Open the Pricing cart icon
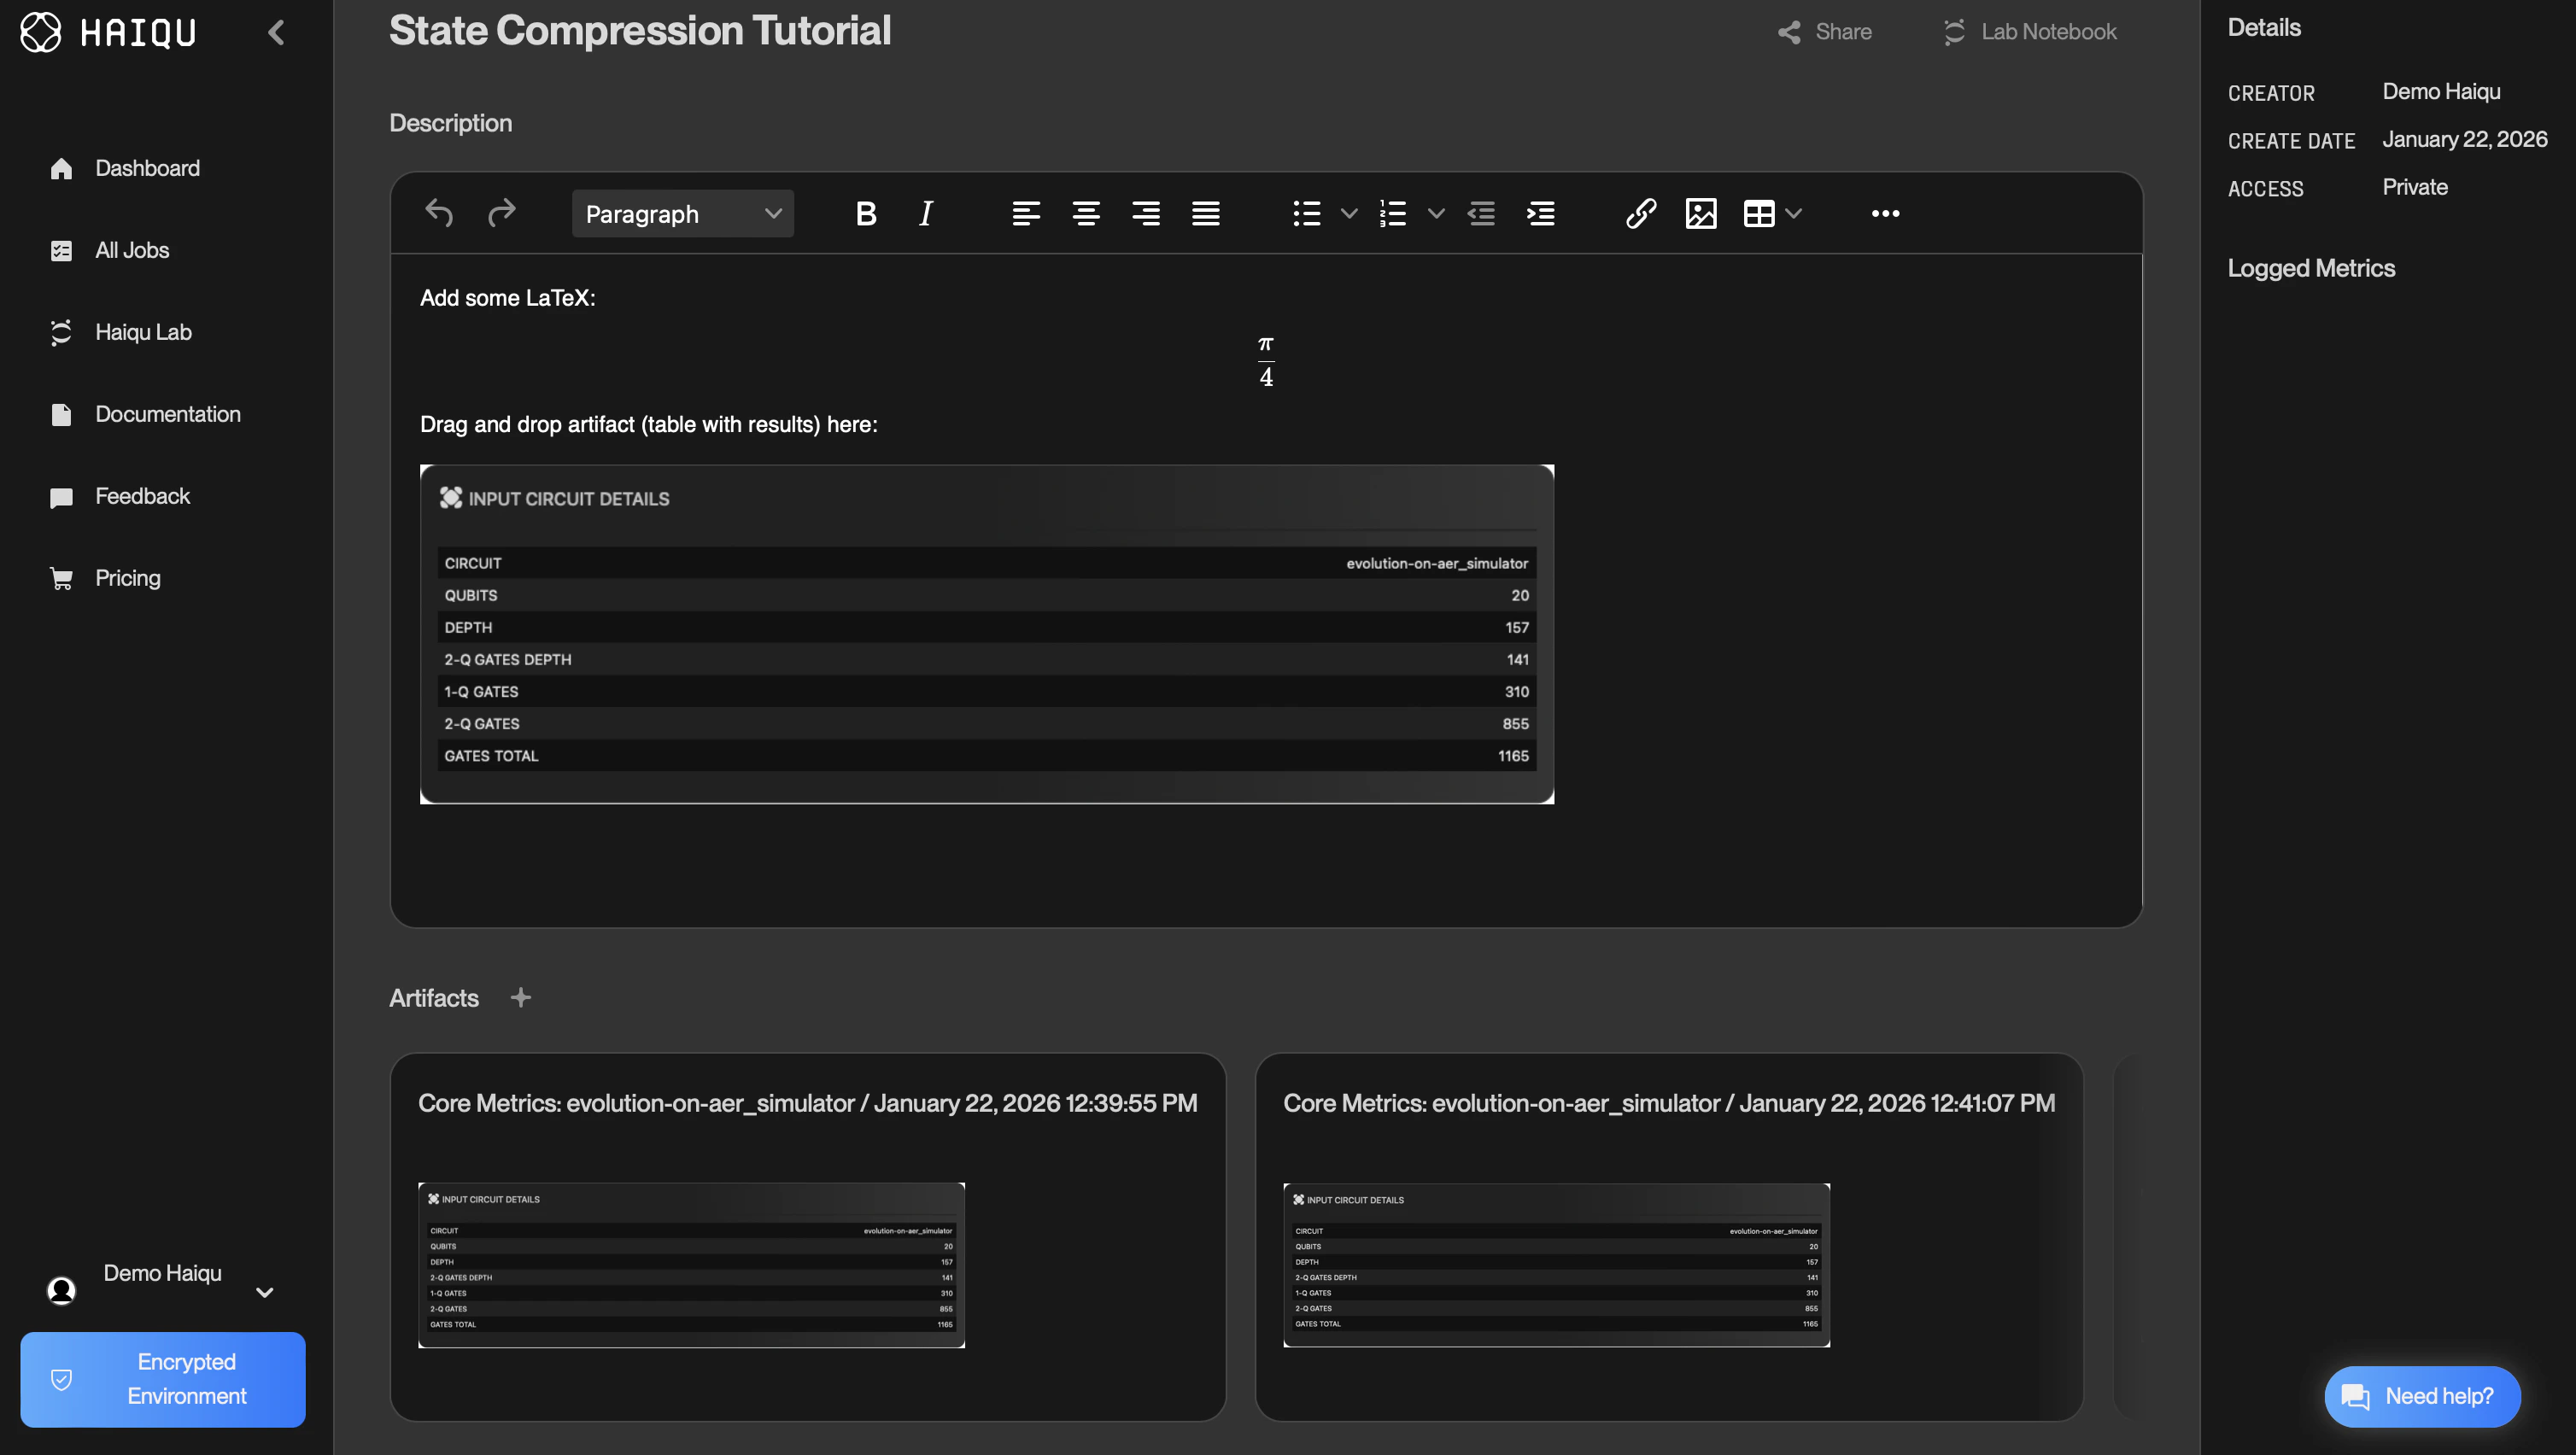The image size is (2576, 1455). click(61, 577)
